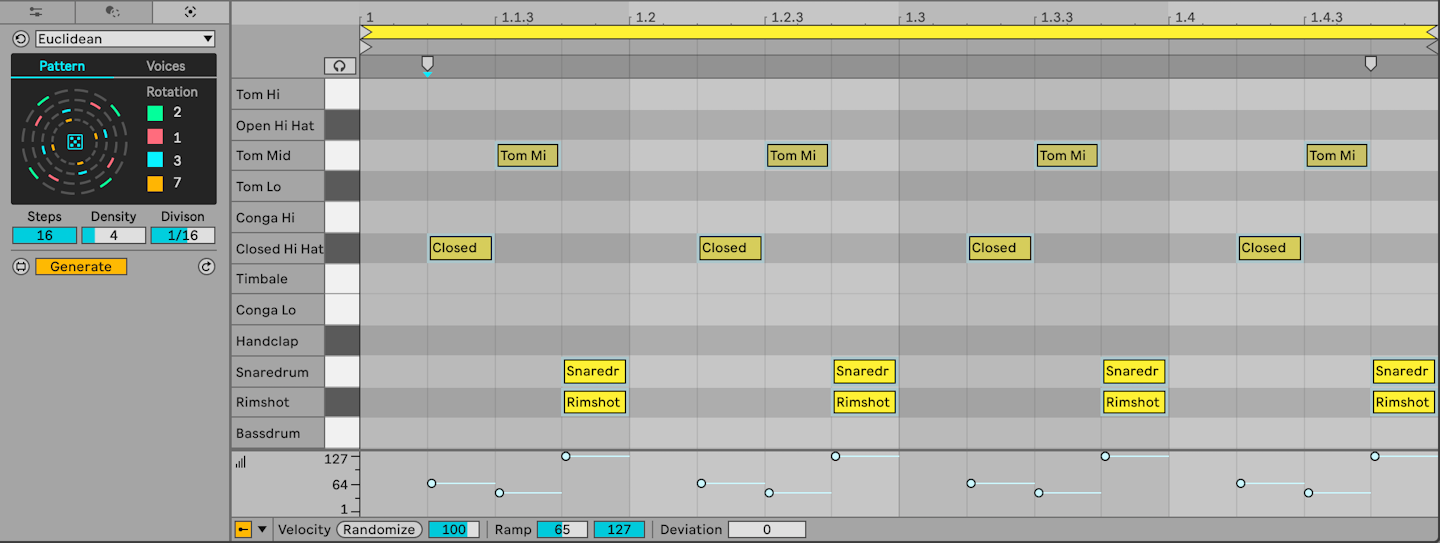Select rotation value 3 of cyan voice

pyautogui.click(x=178, y=160)
